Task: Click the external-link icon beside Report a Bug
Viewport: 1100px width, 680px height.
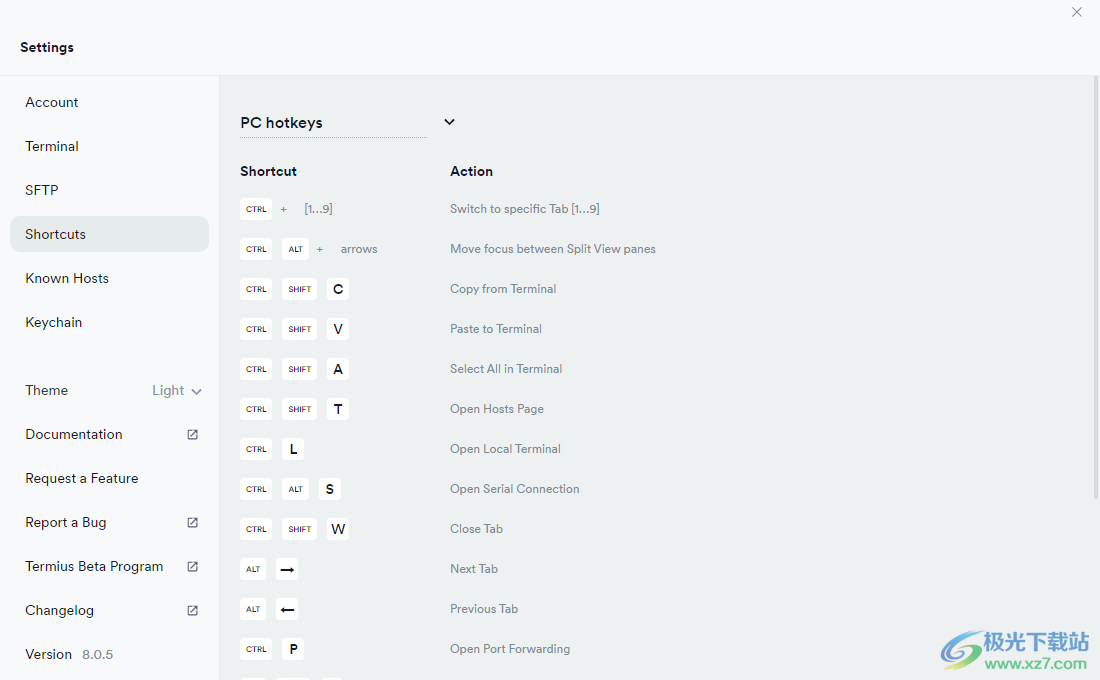Action: pos(192,522)
